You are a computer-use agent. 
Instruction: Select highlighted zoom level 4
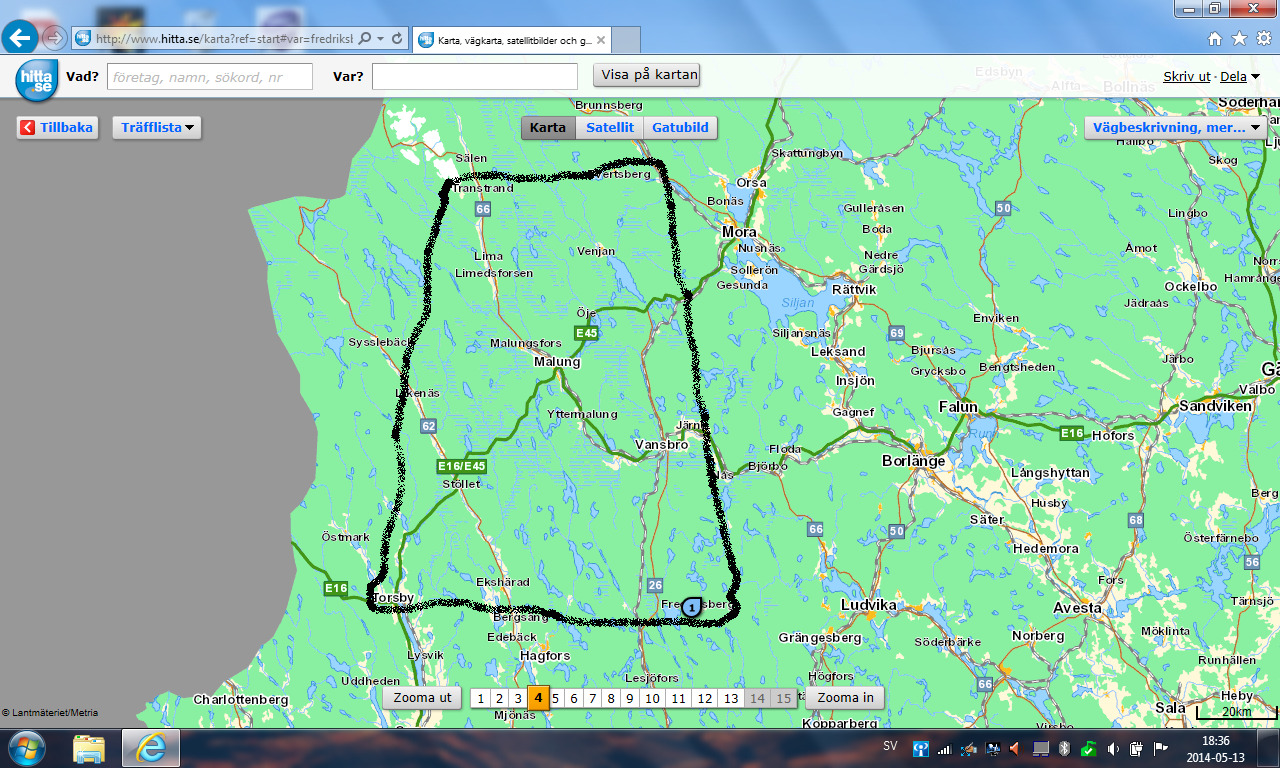(538, 698)
